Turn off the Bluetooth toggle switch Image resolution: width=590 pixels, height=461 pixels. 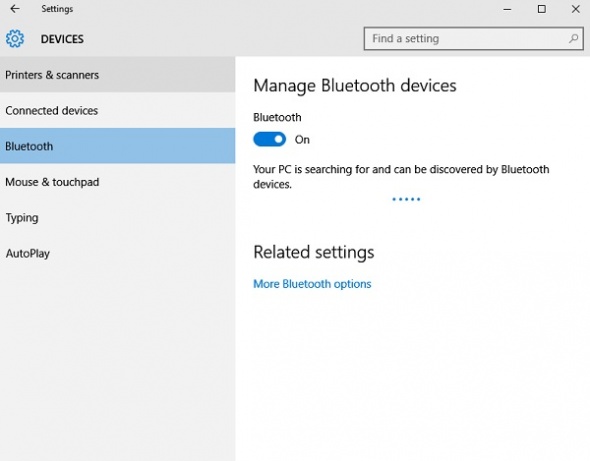click(269, 139)
